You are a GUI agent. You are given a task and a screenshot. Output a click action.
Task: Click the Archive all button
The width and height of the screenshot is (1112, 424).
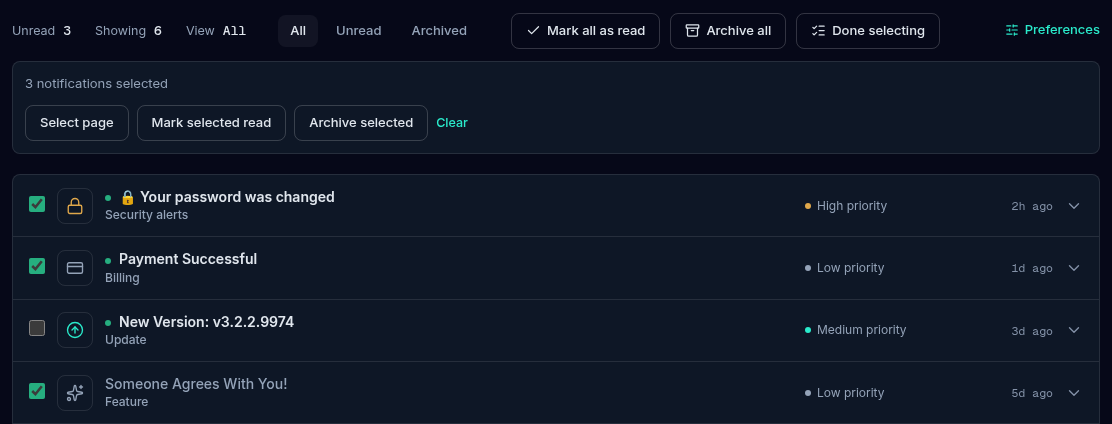click(x=728, y=31)
